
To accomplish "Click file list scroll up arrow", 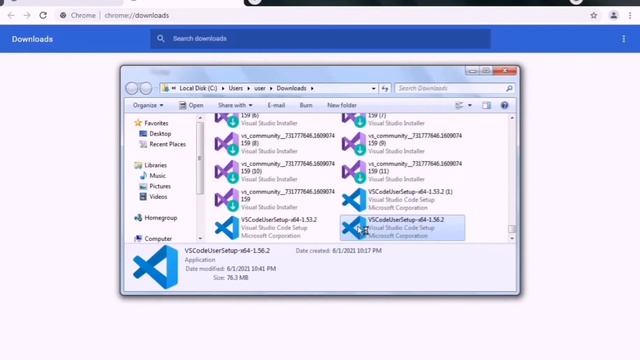I will pyautogui.click(x=512, y=118).
